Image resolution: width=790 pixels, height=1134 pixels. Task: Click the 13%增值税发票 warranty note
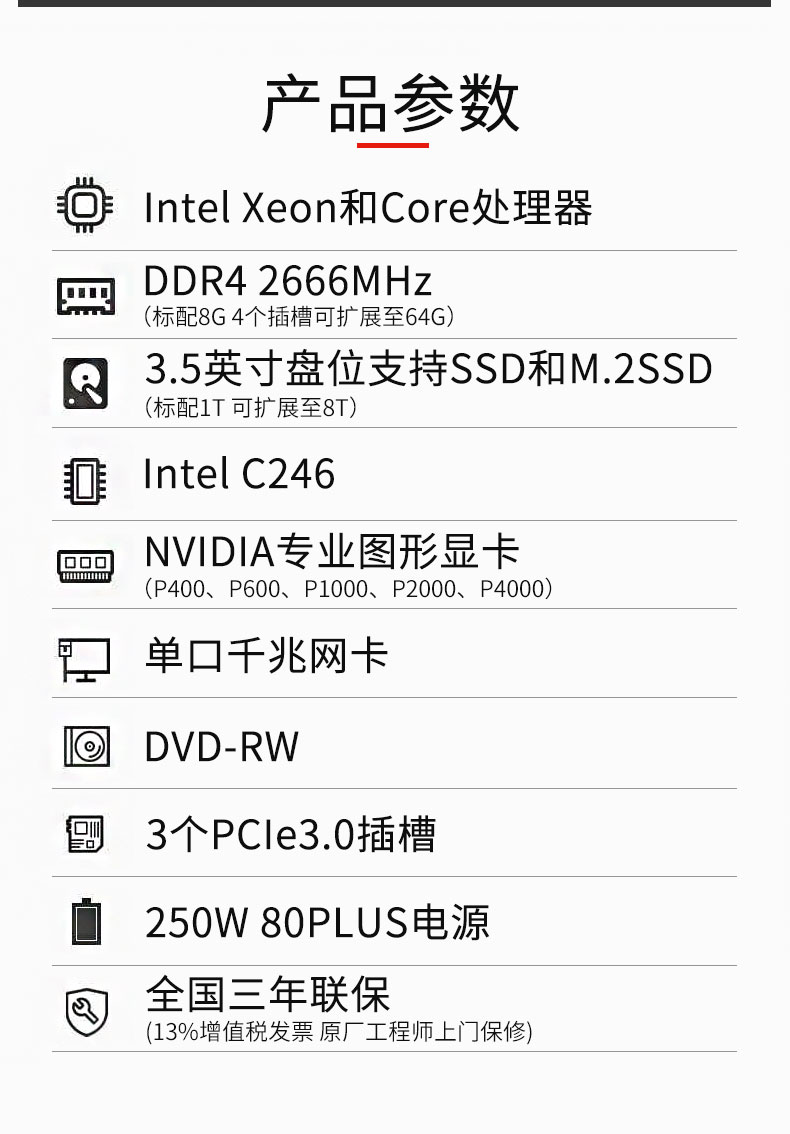tap(339, 1031)
